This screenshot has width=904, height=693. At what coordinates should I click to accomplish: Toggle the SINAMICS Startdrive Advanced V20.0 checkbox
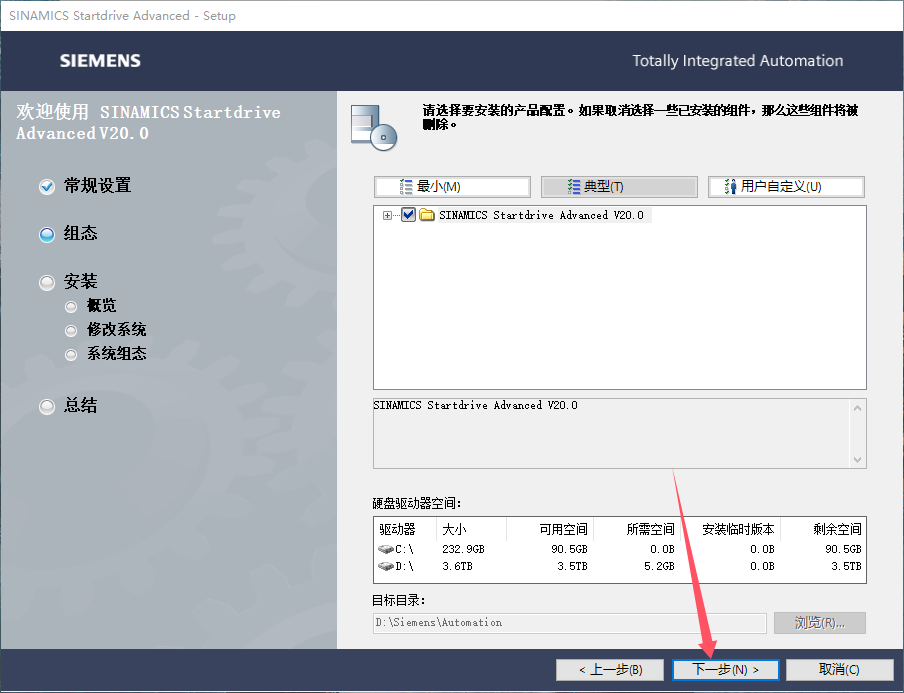(408, 215)
